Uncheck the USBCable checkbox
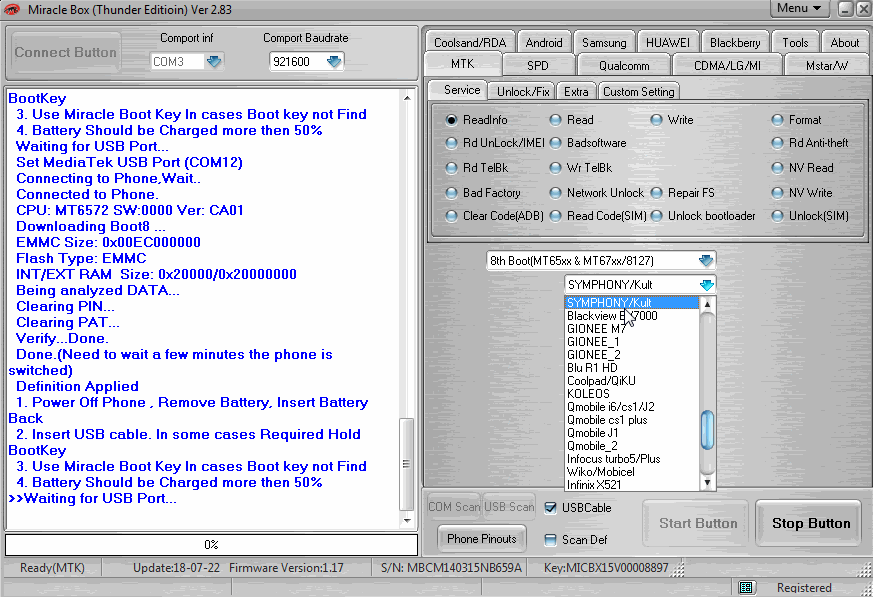 coord(551,507)
